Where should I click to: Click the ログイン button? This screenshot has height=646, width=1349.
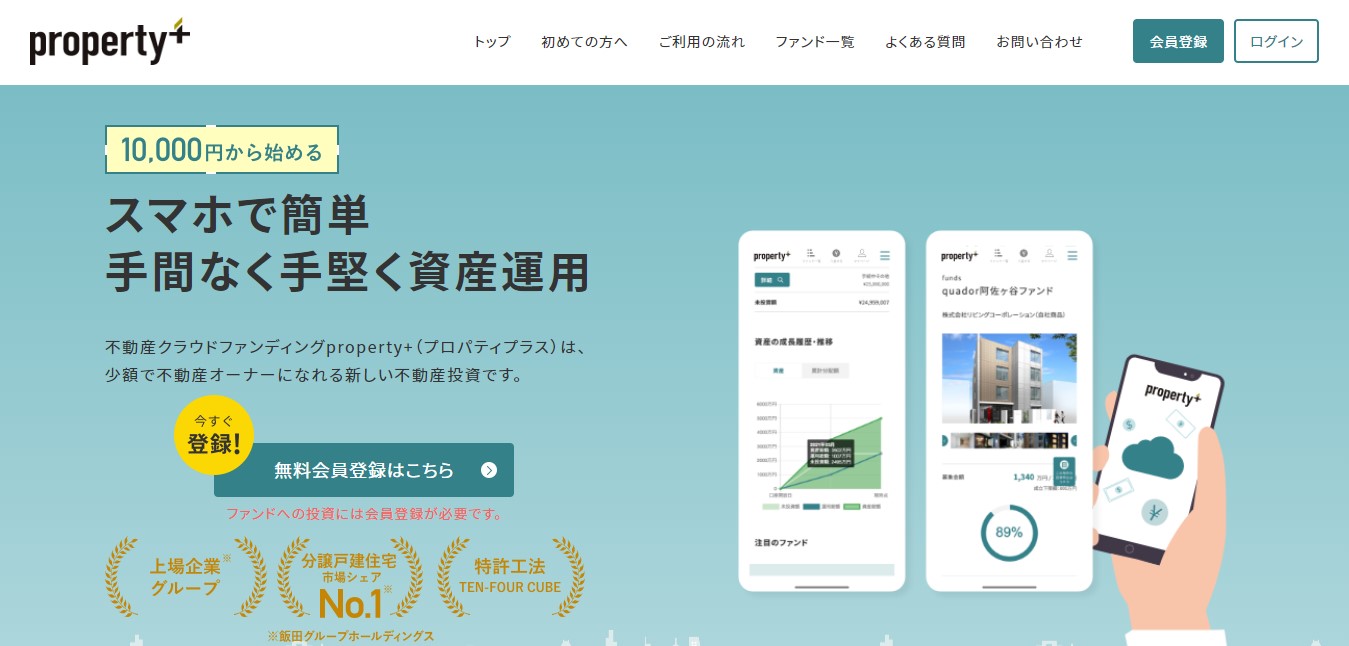tap(1276, 41)
